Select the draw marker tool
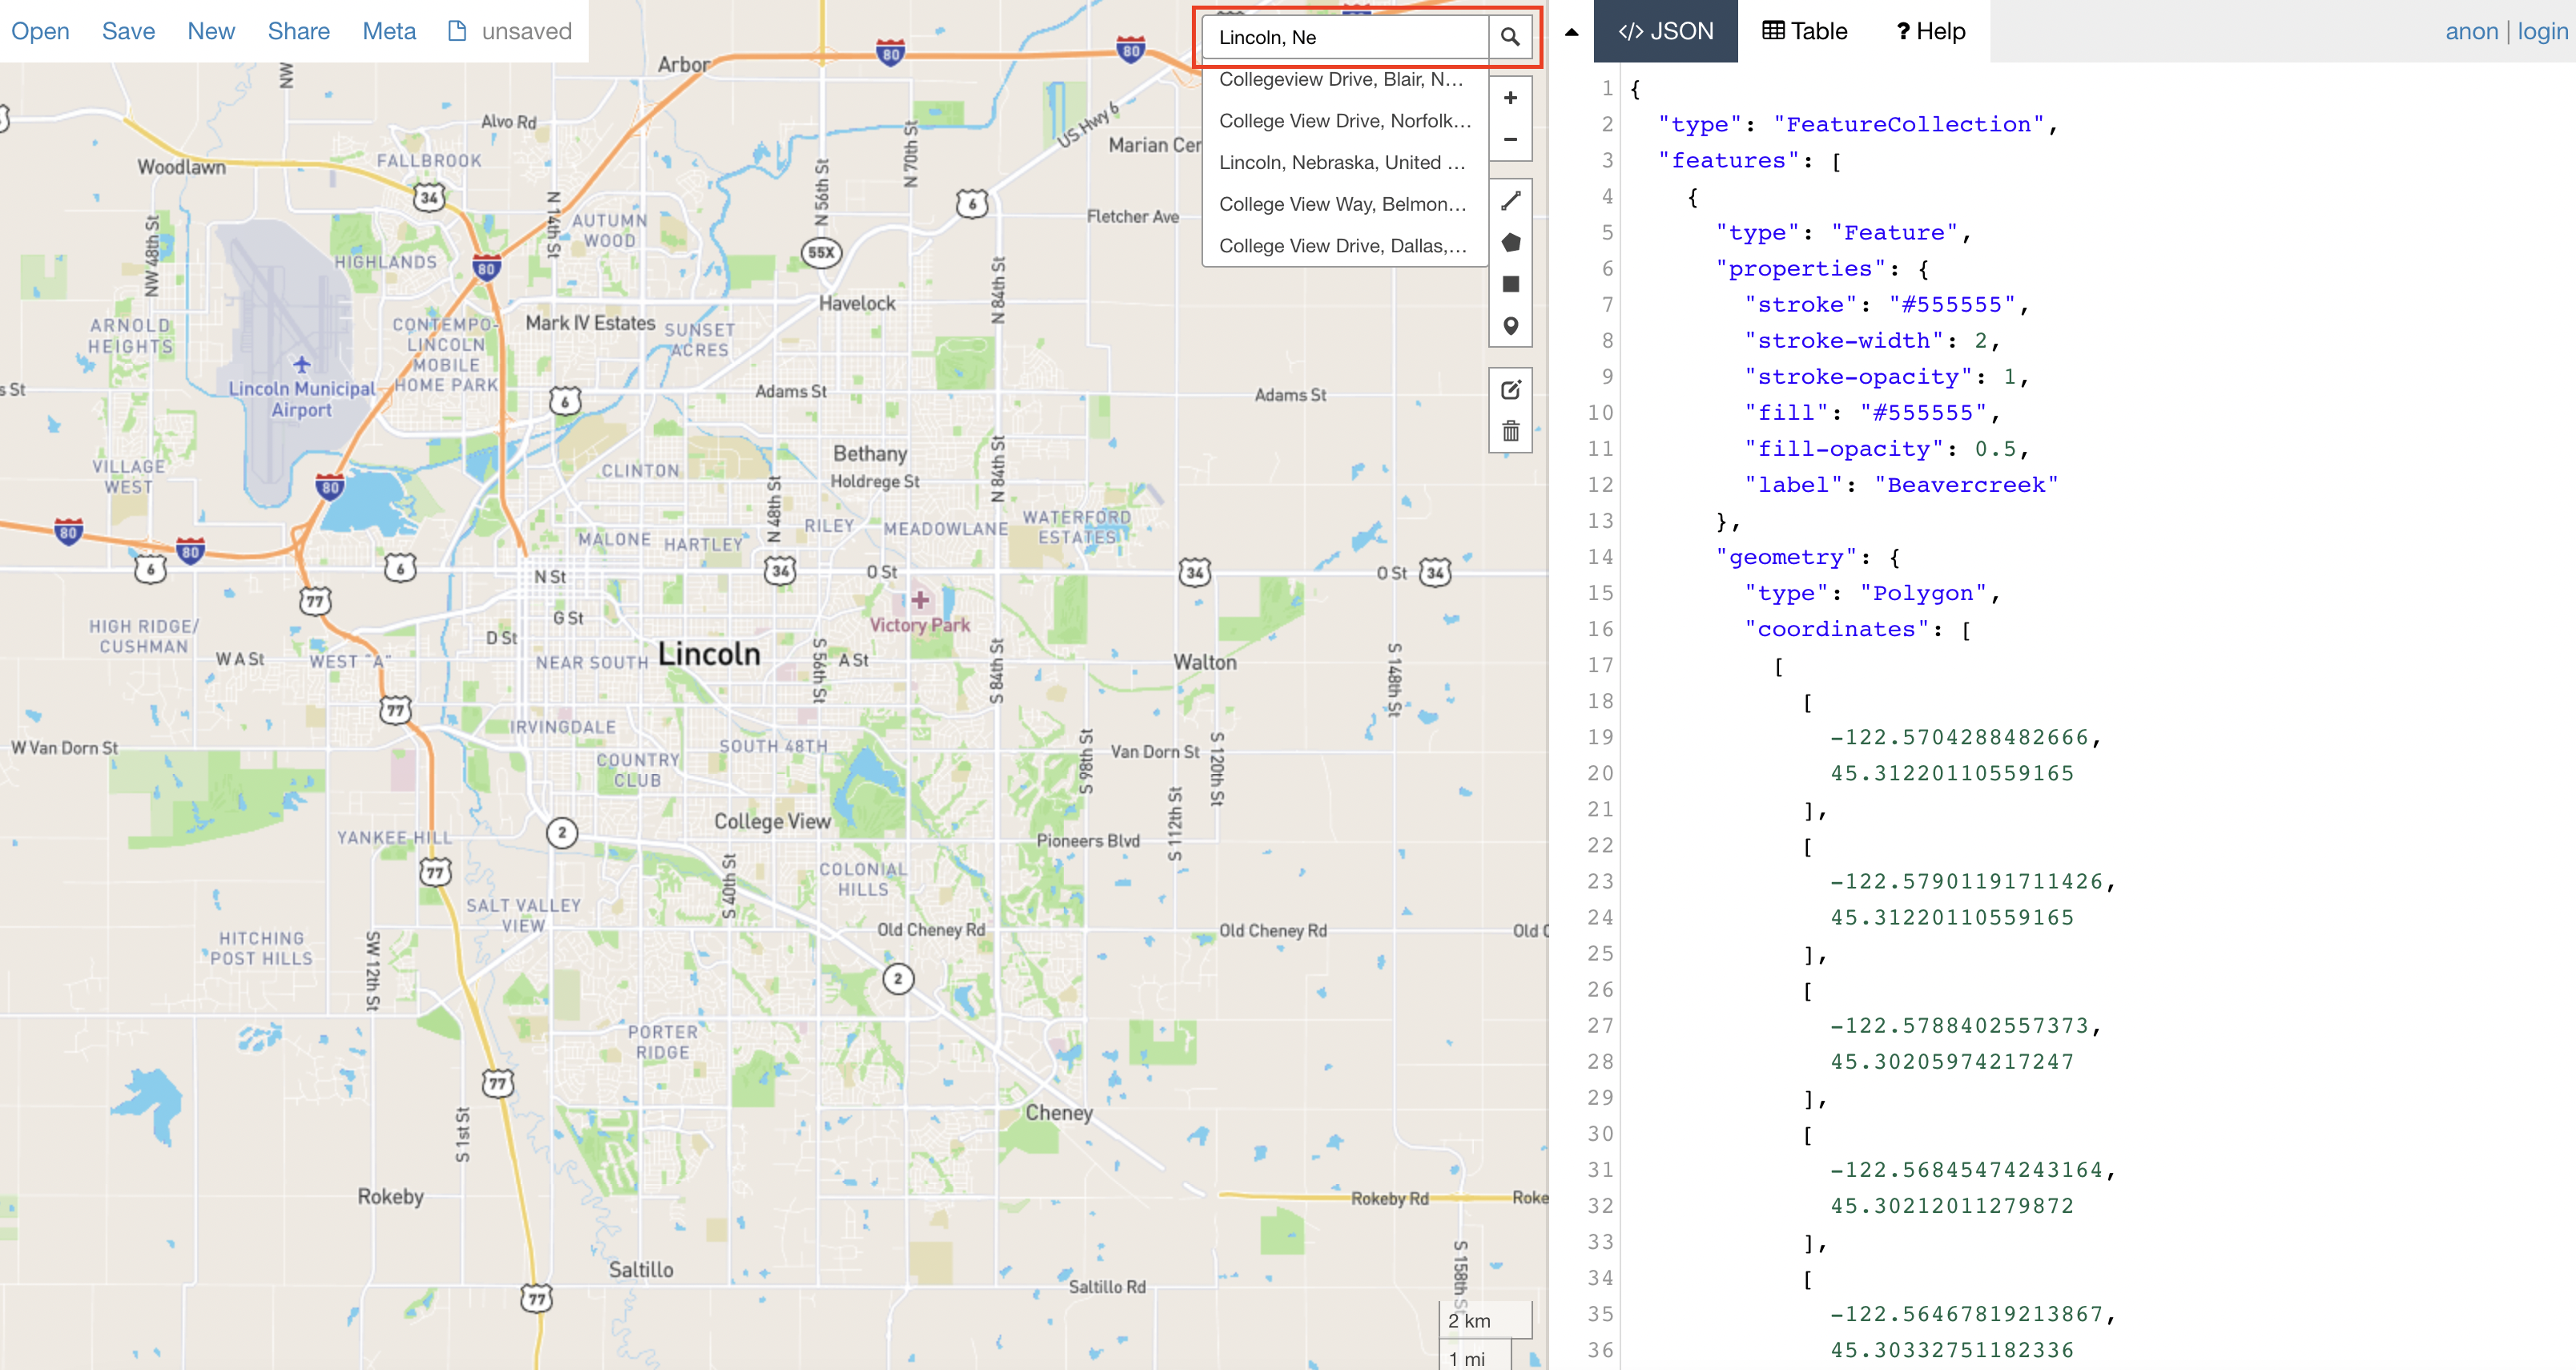This screenshot has height=1370, width=2576. (1510, 326)
